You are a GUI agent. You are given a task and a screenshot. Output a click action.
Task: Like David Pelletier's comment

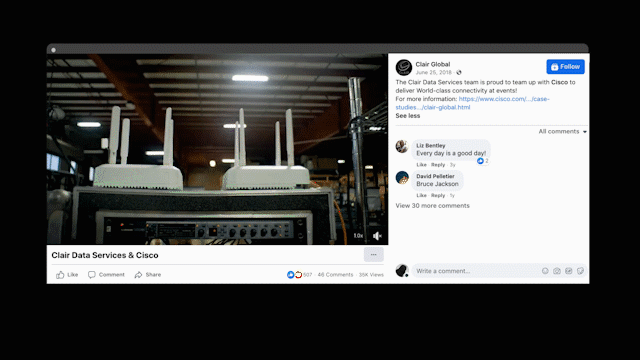[421, 195]
